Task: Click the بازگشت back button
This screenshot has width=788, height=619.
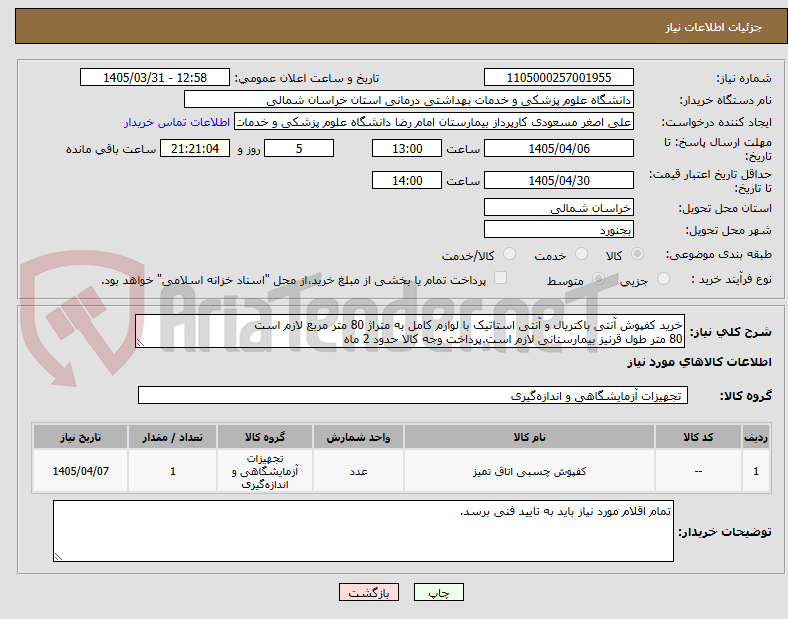Action: tap(369, 593)
